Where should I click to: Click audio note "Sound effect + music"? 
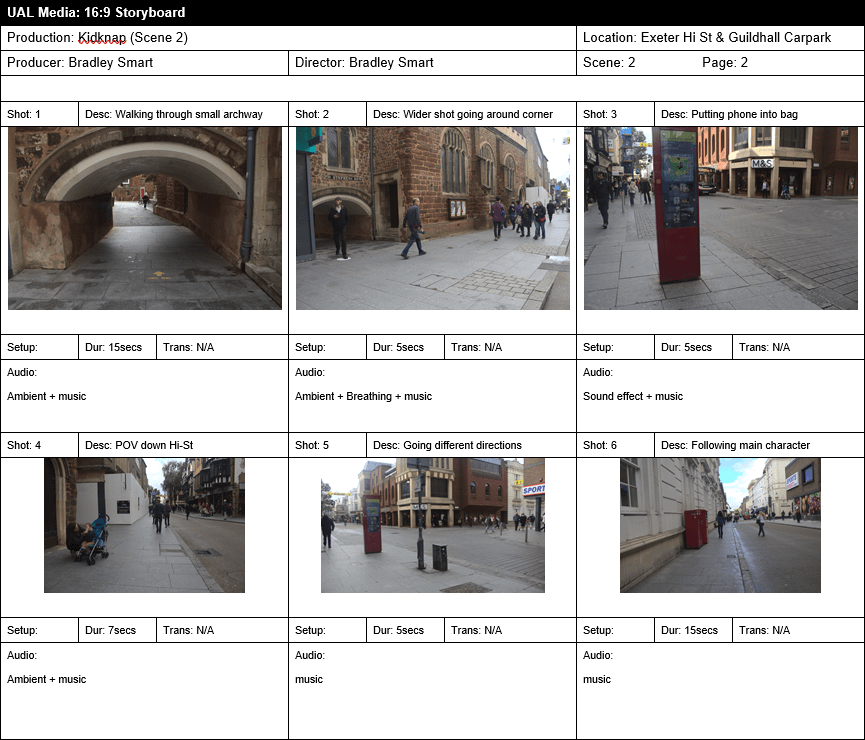pyautogui.click(x=633, y=397)
